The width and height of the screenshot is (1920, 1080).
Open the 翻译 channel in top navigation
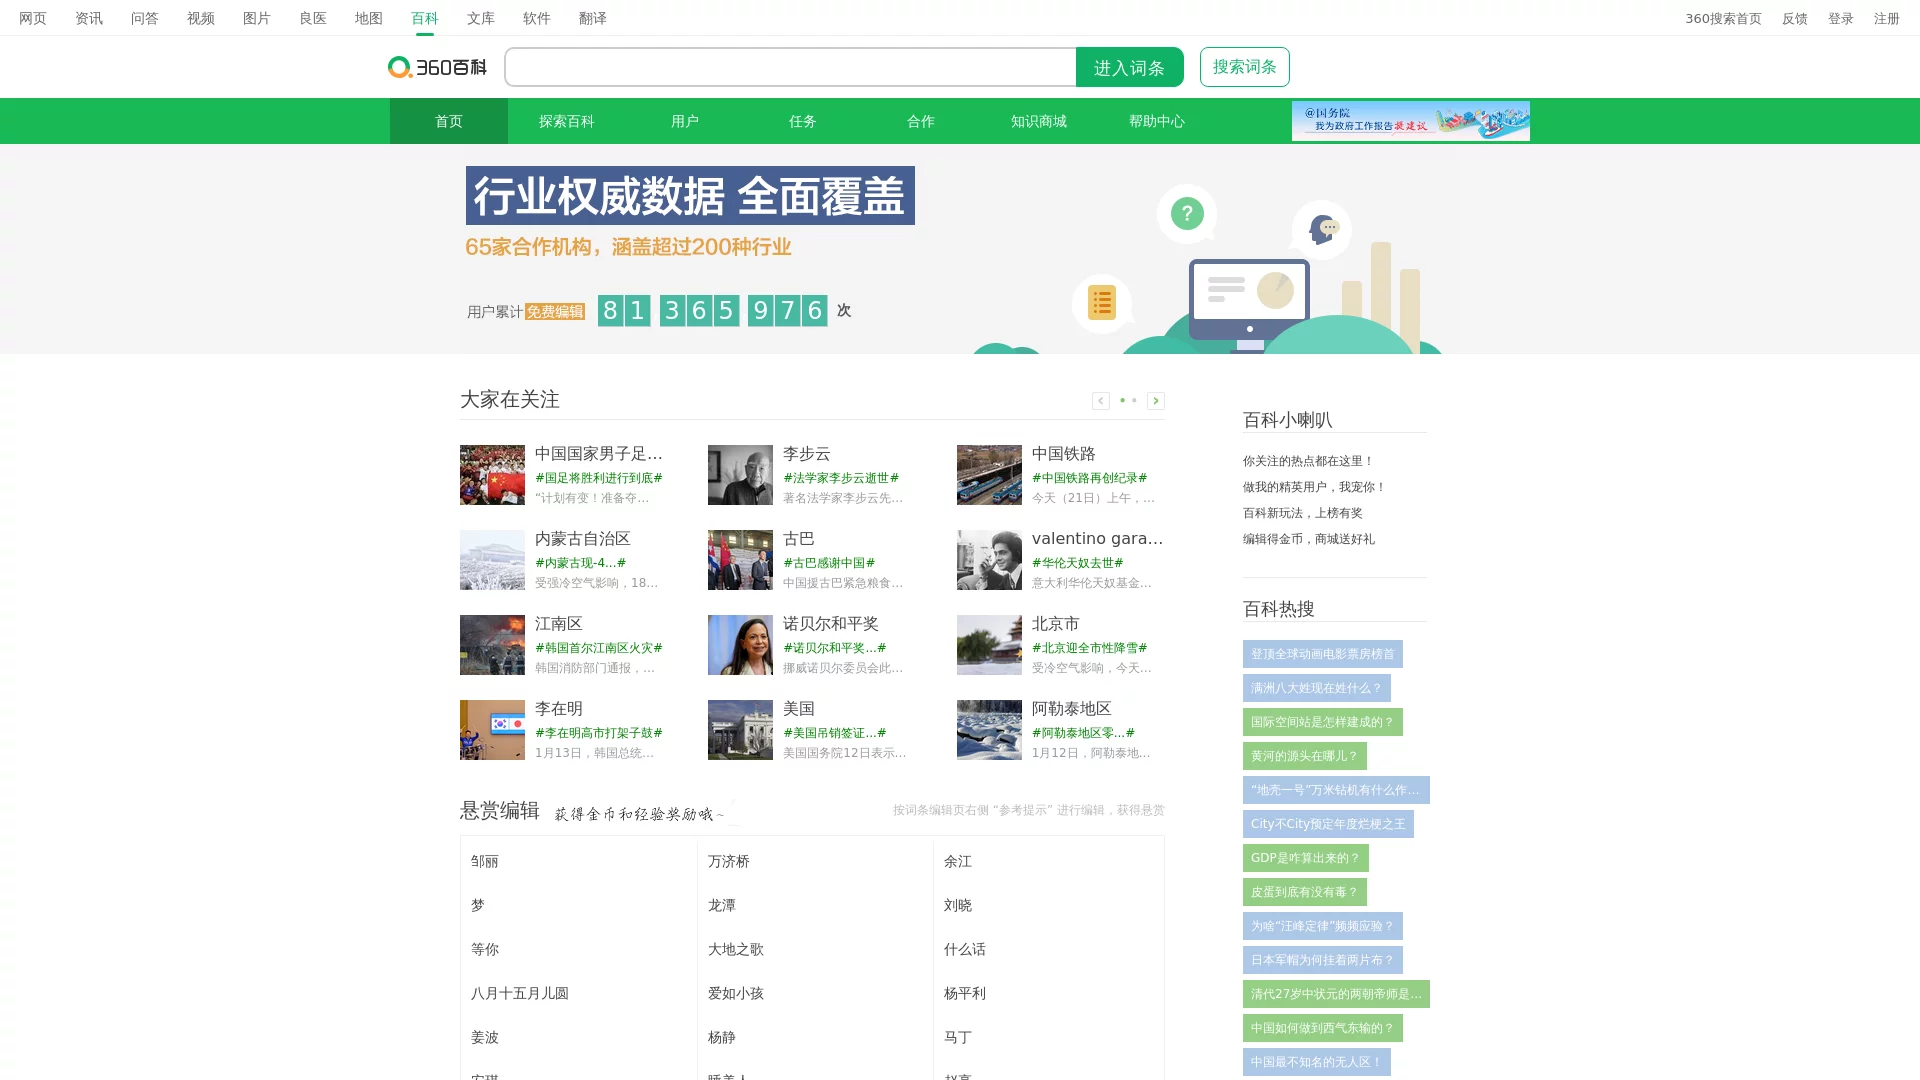point(592,18)
